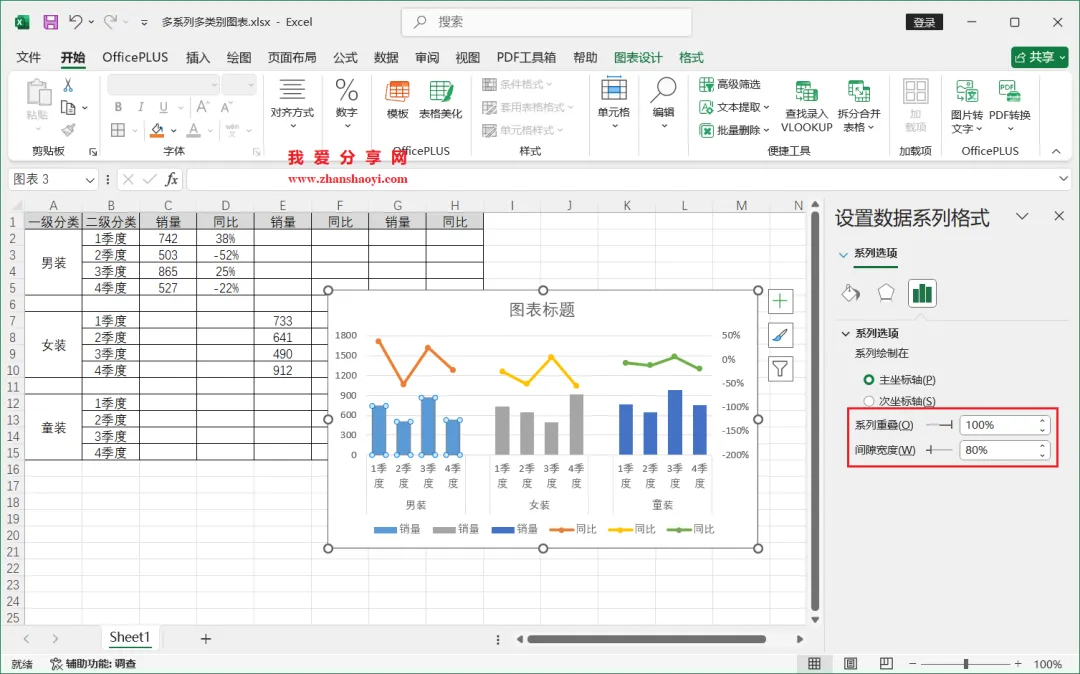Switch to the 图表设计 tab
This screenshot has height=674, width=1080.
pos(638,57)
